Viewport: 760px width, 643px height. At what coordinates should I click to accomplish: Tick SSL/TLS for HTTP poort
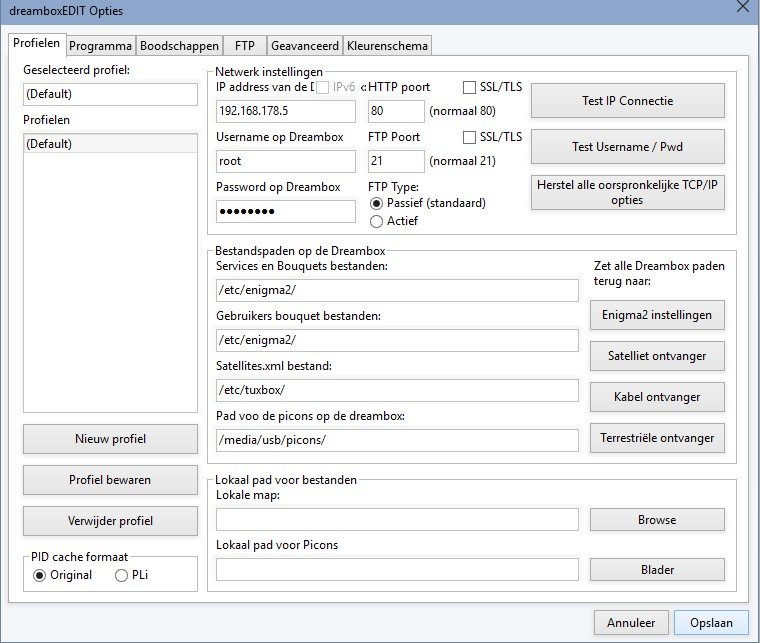[x=469, y=87]
